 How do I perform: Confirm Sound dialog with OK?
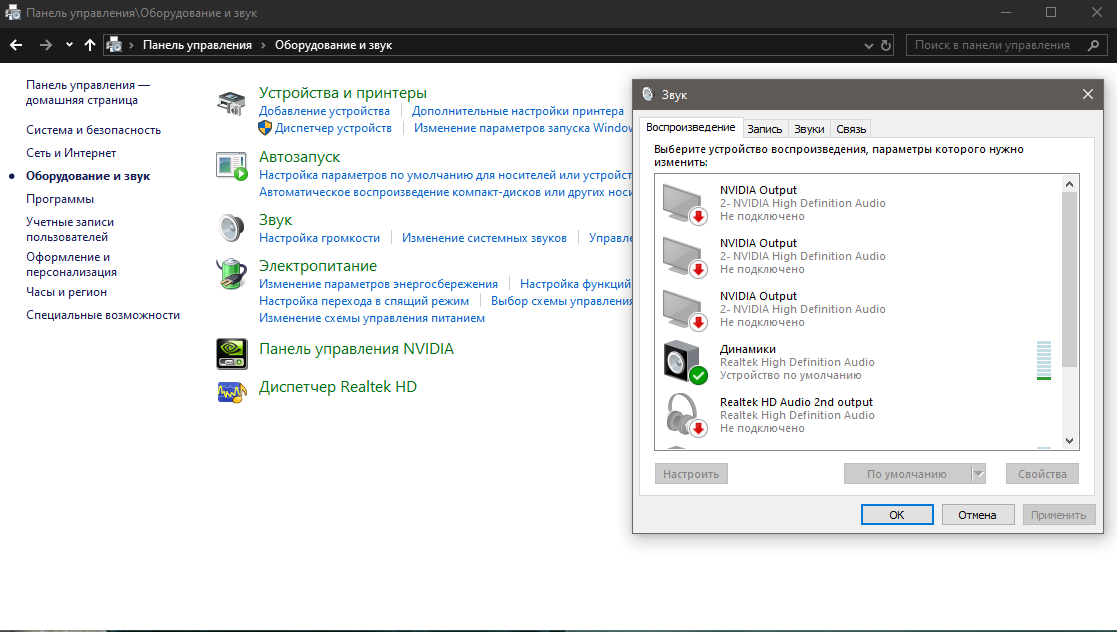point(897,514)
